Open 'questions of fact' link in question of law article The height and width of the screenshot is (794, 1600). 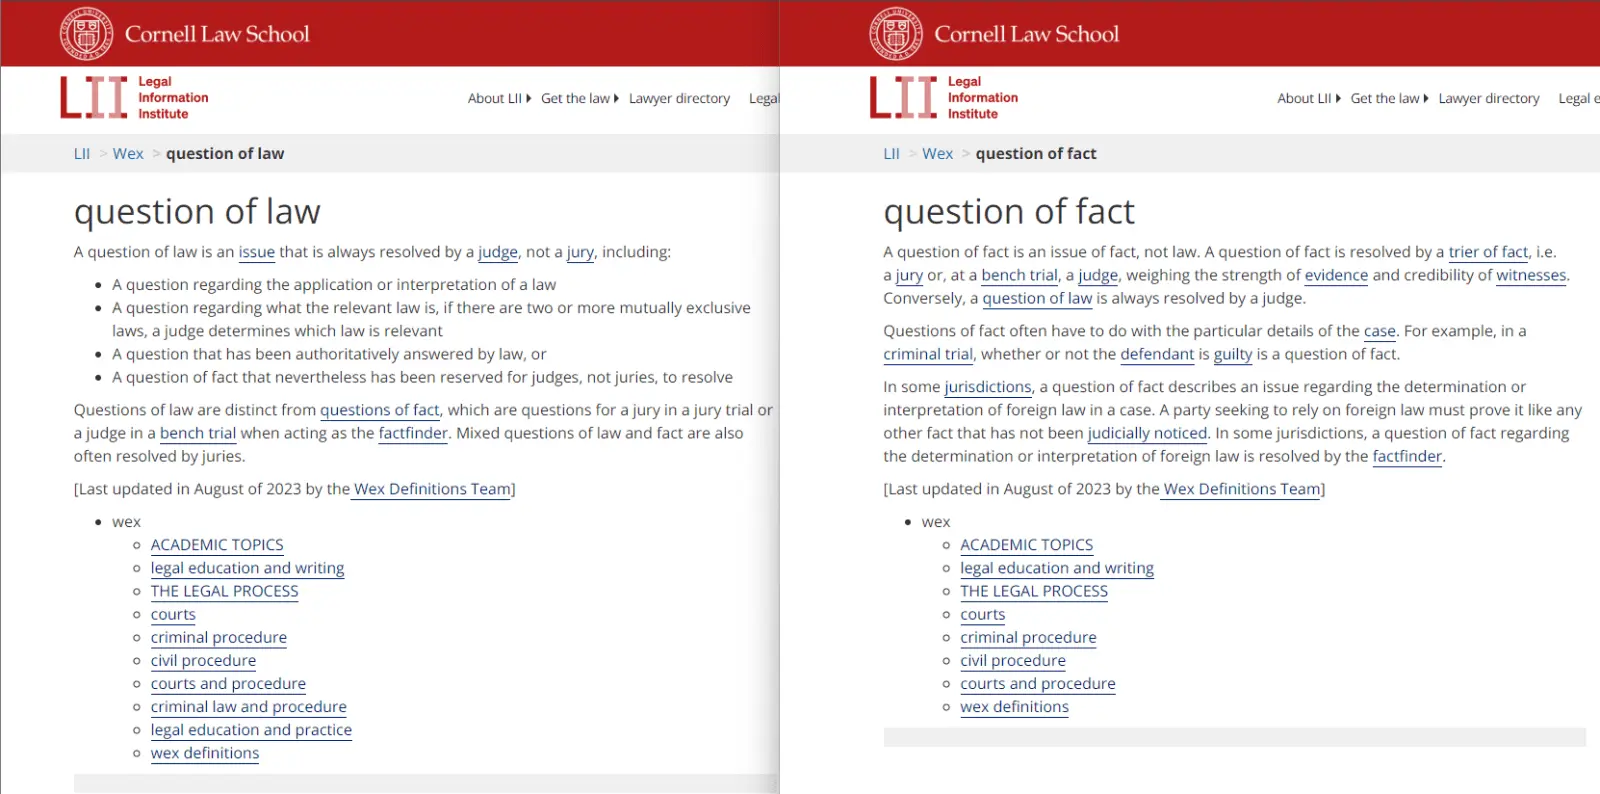pos(380,410)
